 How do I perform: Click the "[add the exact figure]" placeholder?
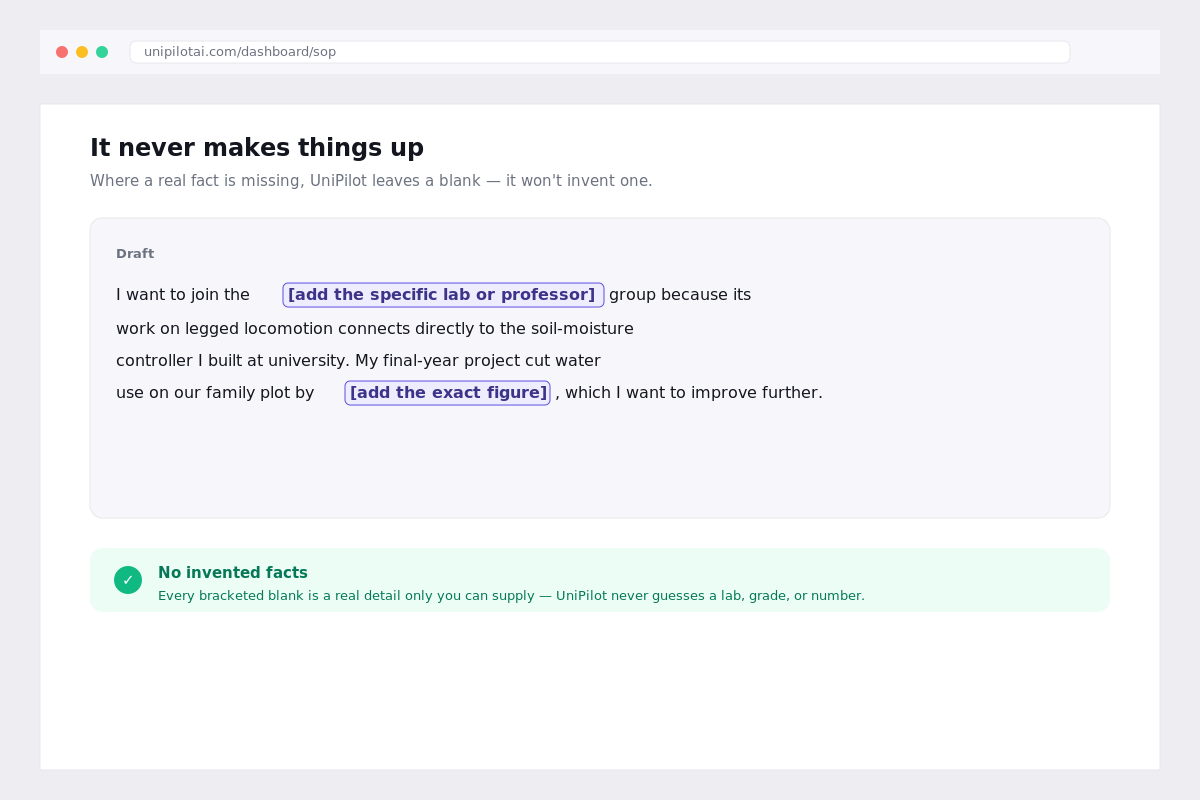coord(448,393)
